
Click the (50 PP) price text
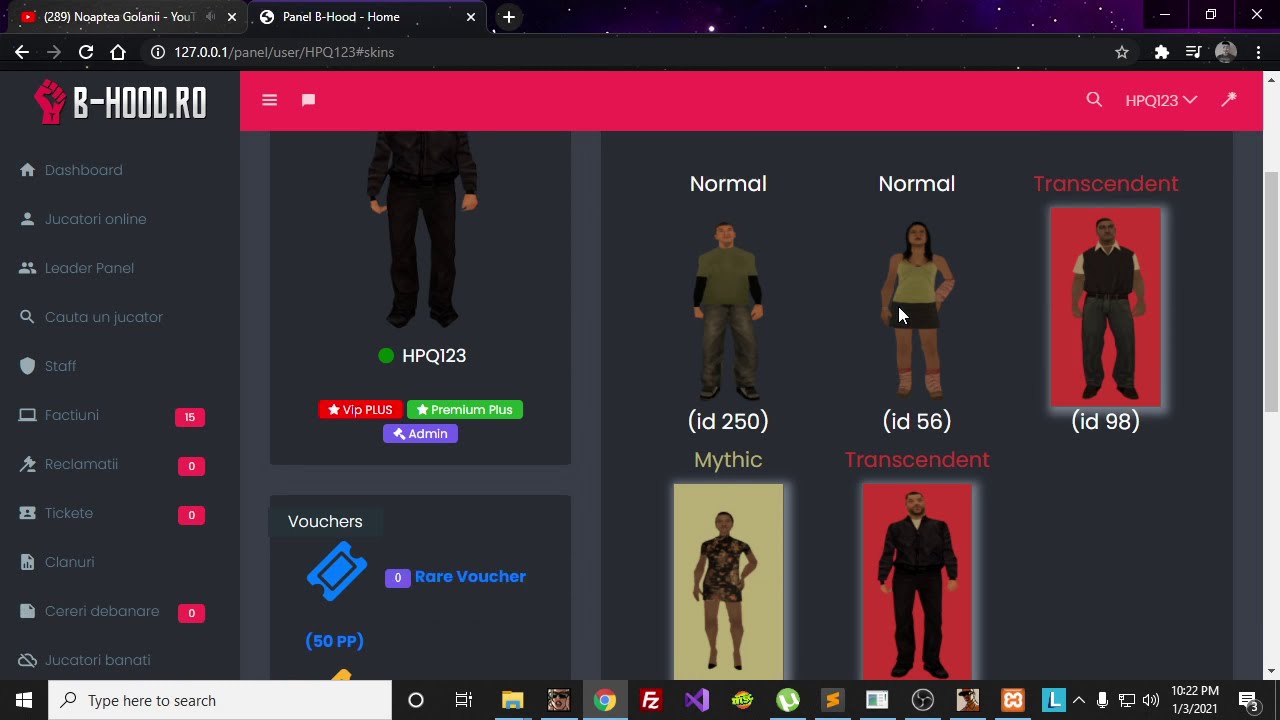[334, 641]
